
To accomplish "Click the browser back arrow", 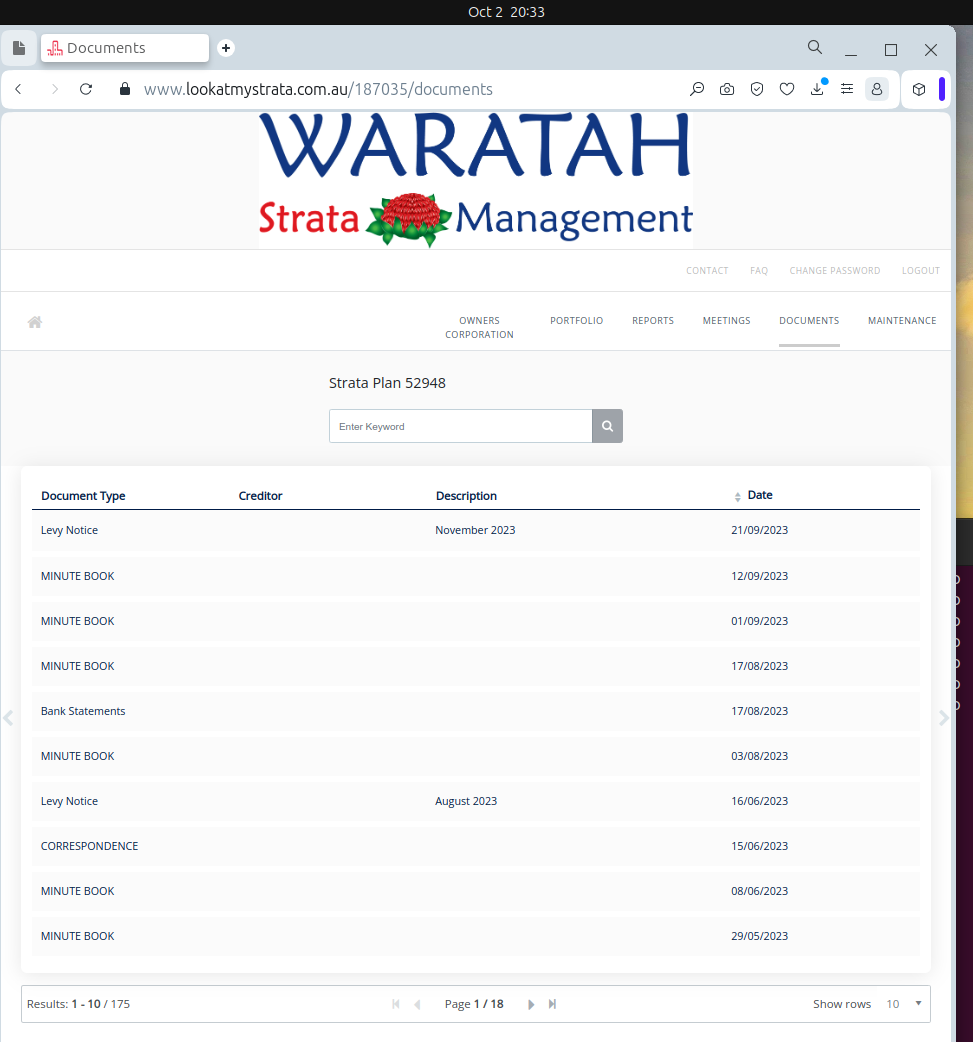I will point(19,89).
